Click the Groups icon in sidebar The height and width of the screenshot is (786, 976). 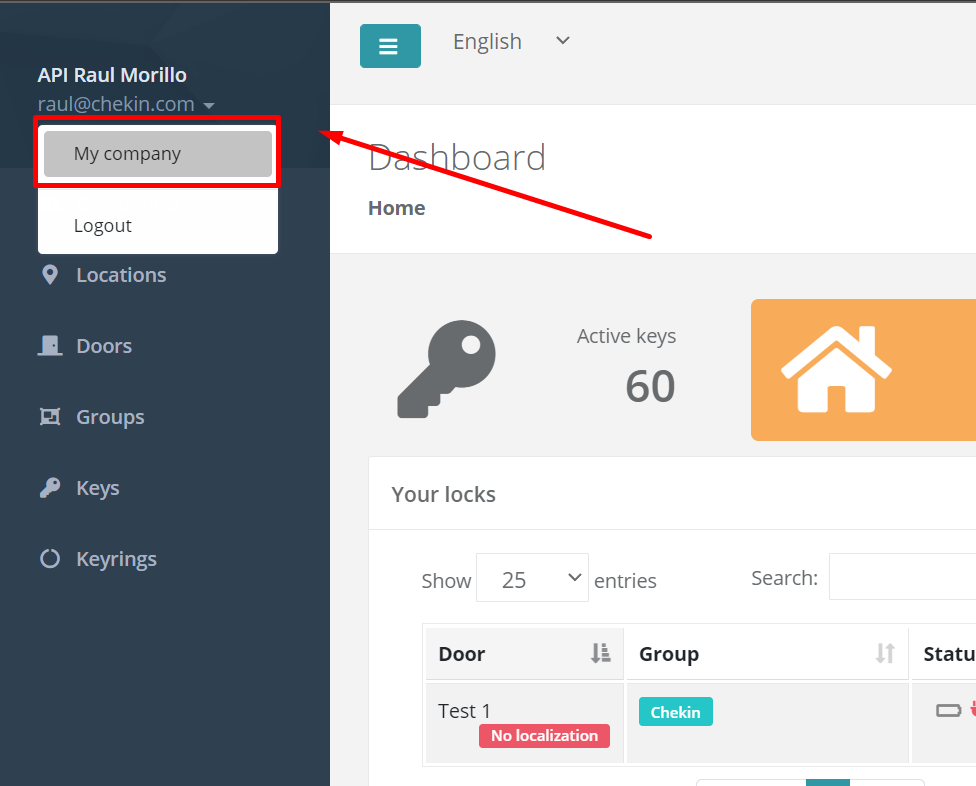point(50,417)
